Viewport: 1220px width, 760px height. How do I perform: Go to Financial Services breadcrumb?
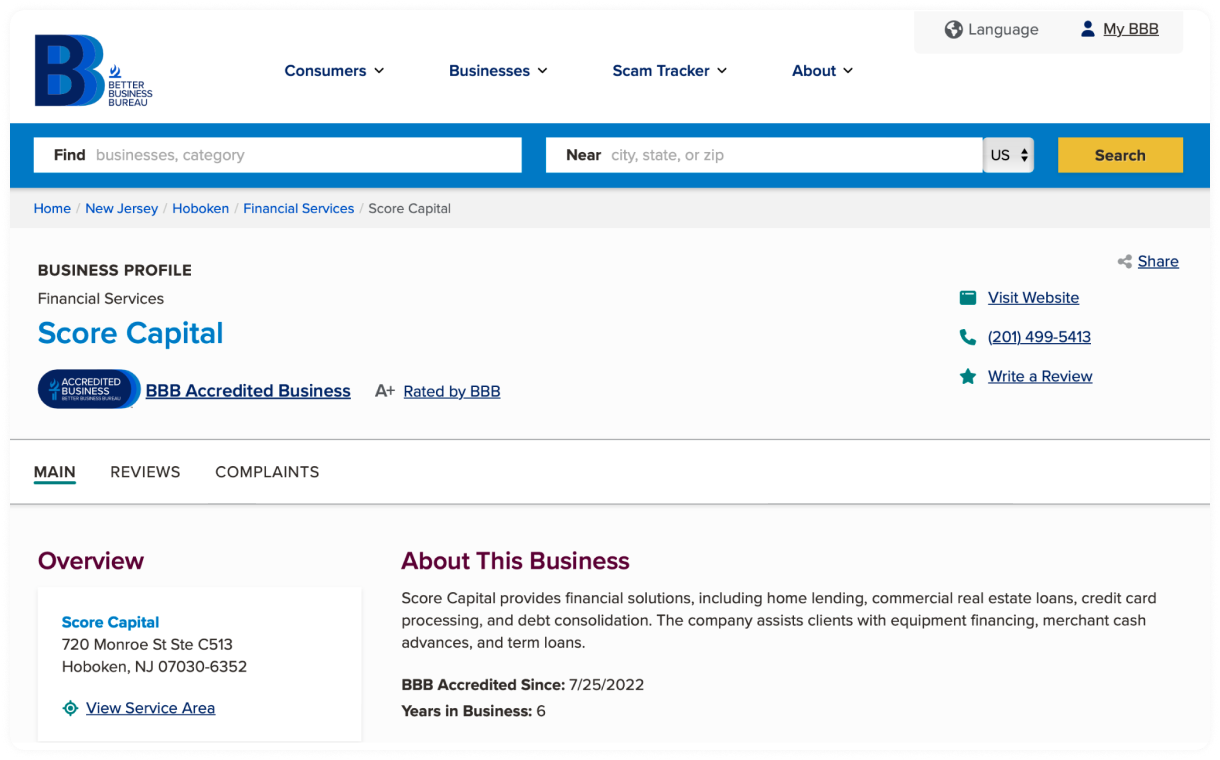[298, 209]
